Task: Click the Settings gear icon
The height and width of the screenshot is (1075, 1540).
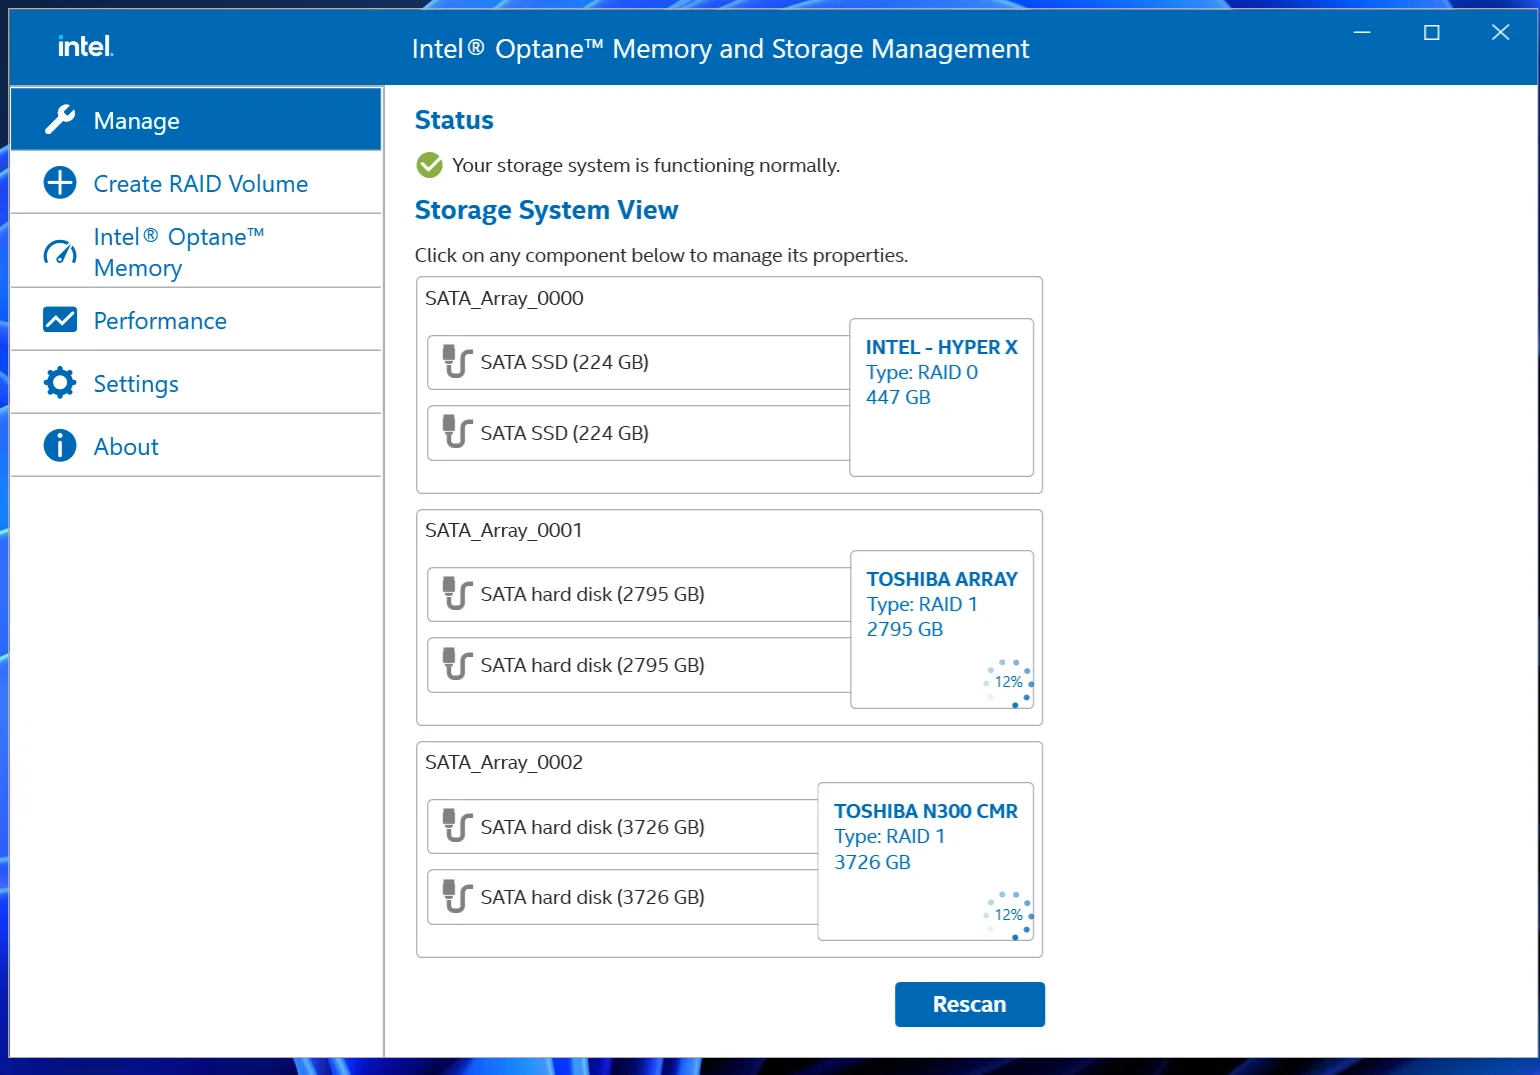Action: (x=60, y=383)
